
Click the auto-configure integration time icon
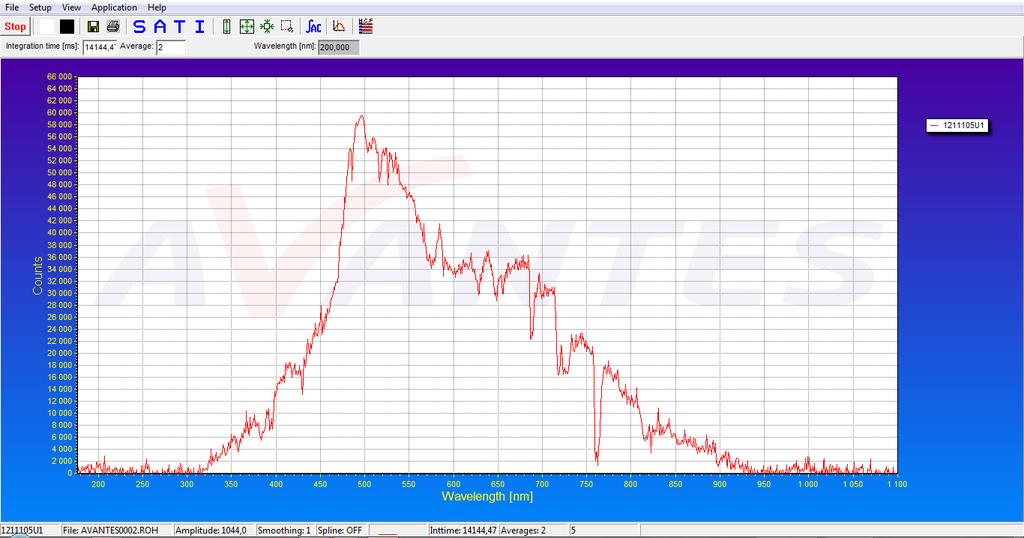click(x=313, y=27)
